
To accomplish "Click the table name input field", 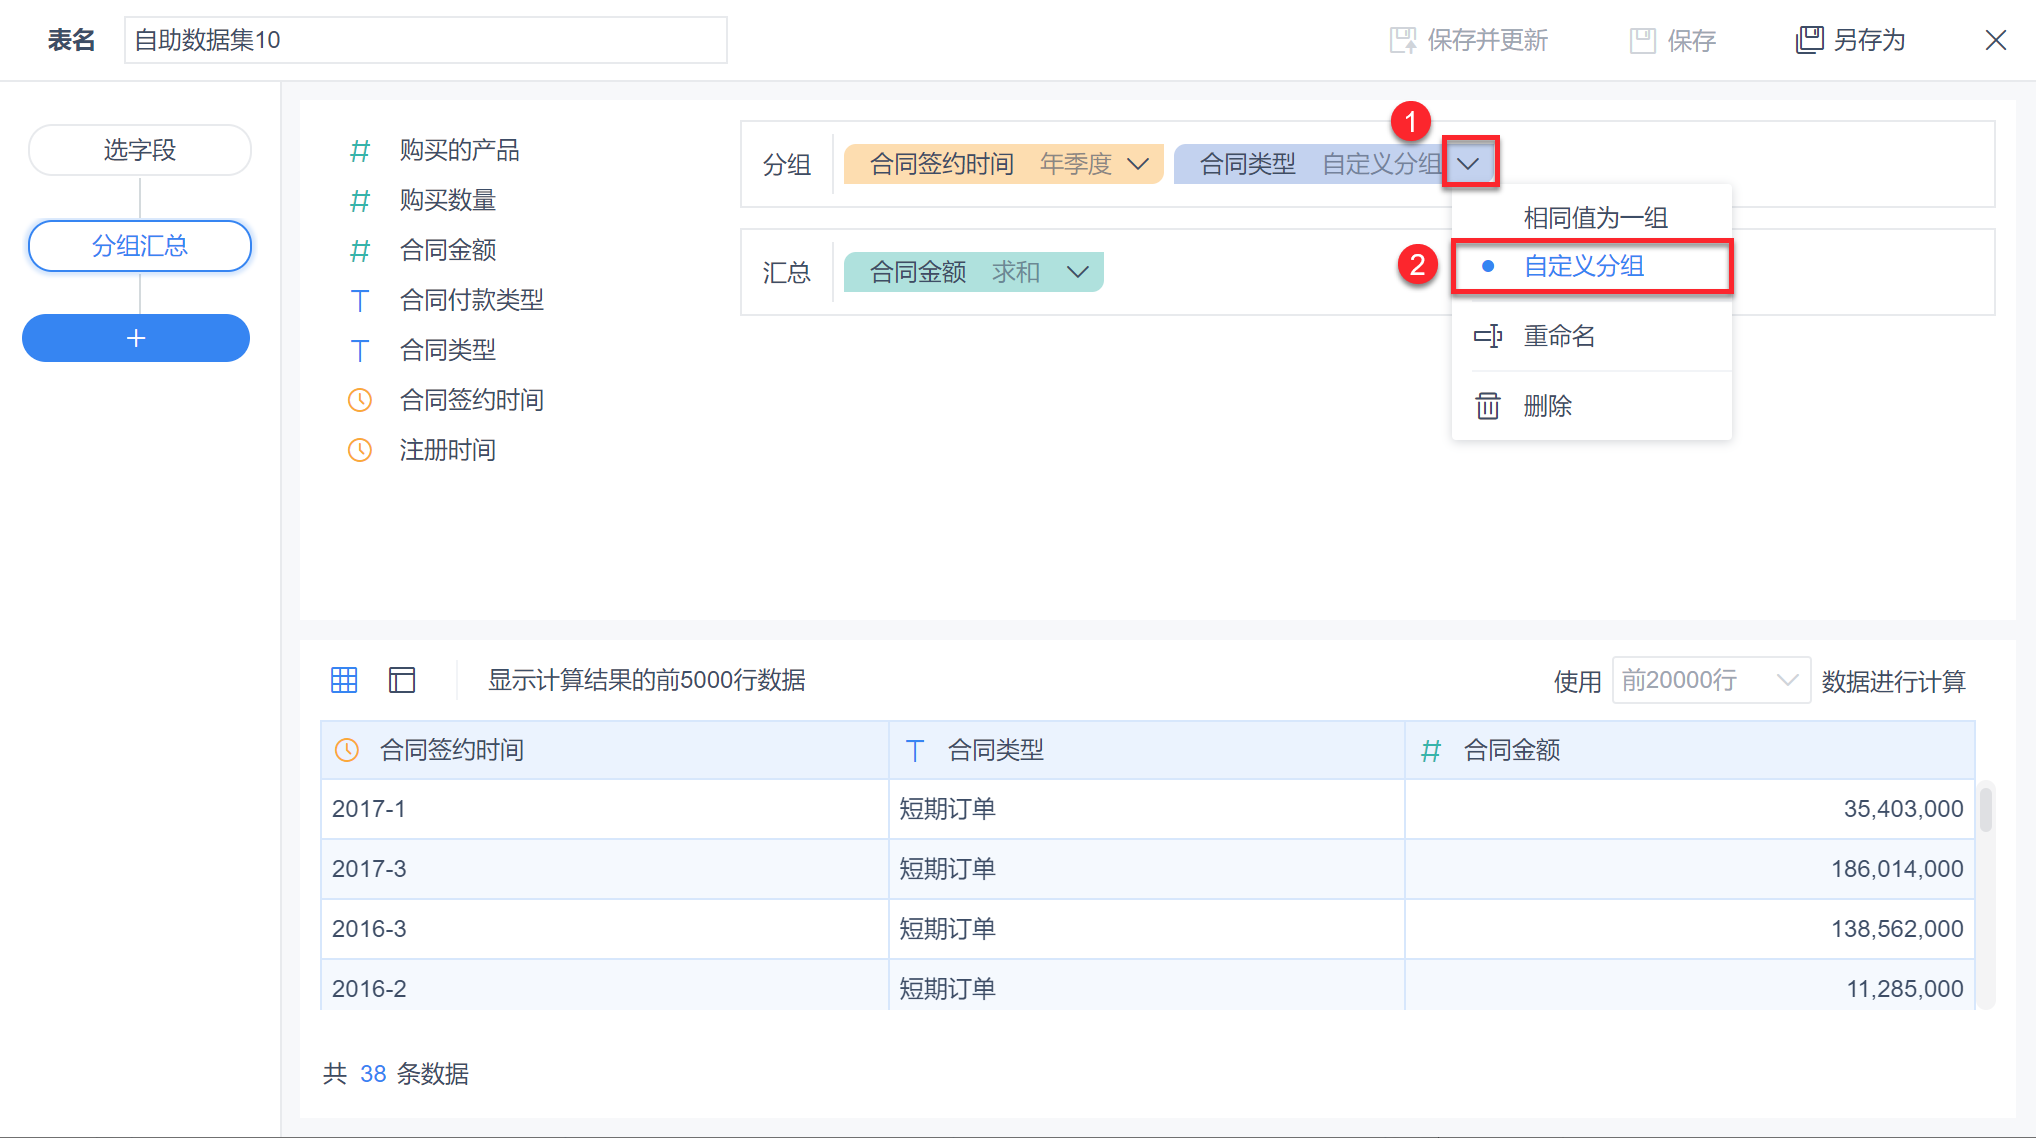I will pos(425,40).
